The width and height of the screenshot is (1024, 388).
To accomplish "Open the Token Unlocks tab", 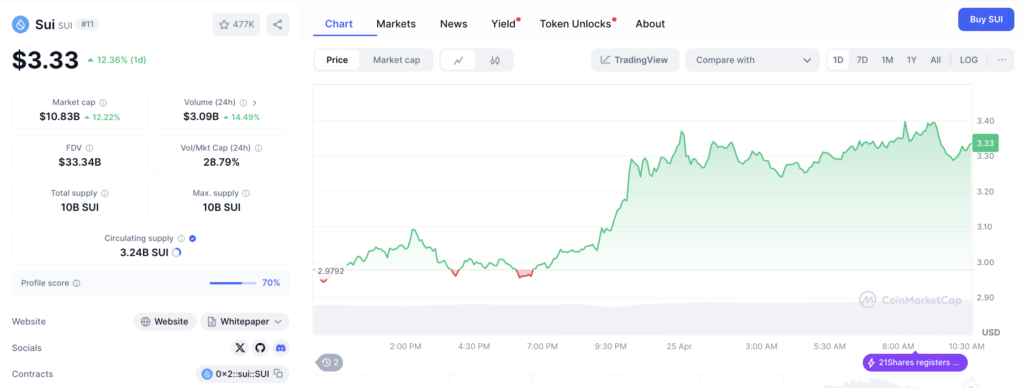I will point(575,24).
